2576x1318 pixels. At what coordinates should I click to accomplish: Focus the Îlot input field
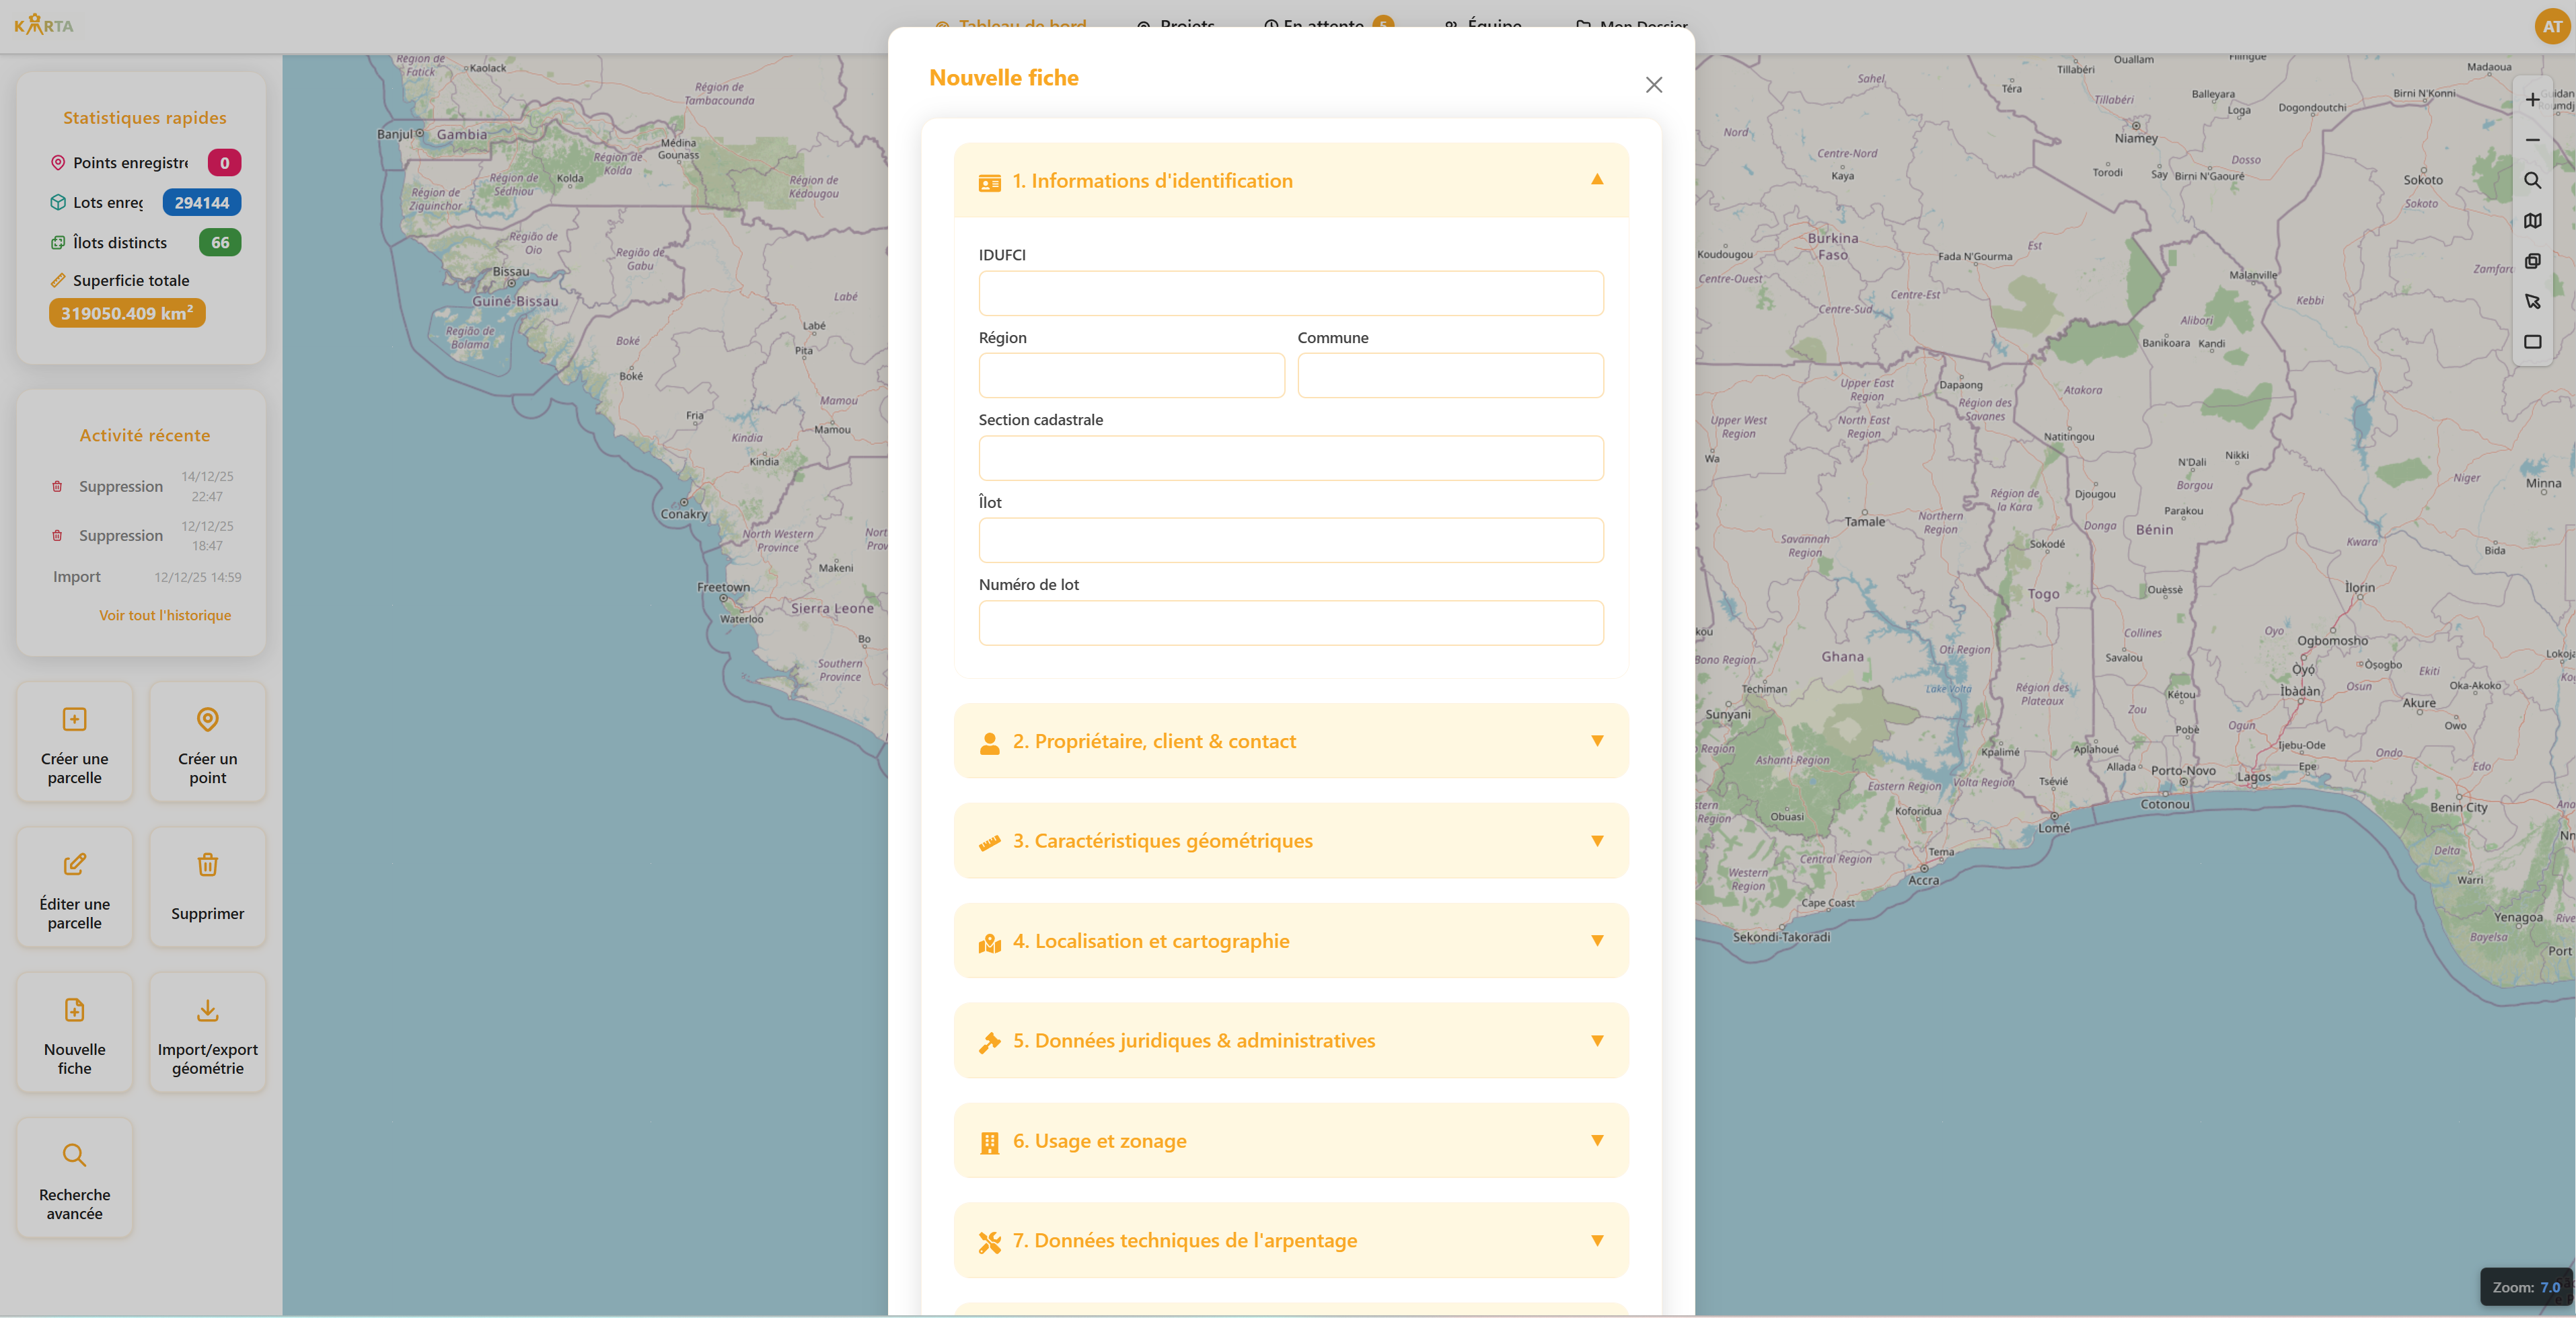point(1291,540)
